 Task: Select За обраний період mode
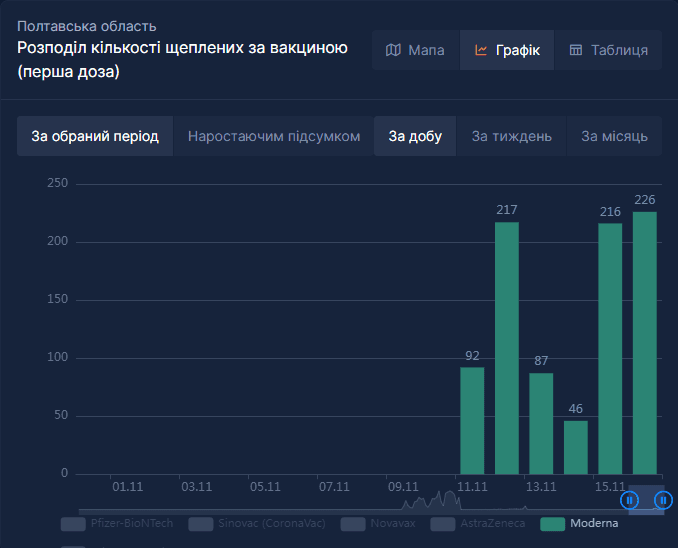[95, 136]
